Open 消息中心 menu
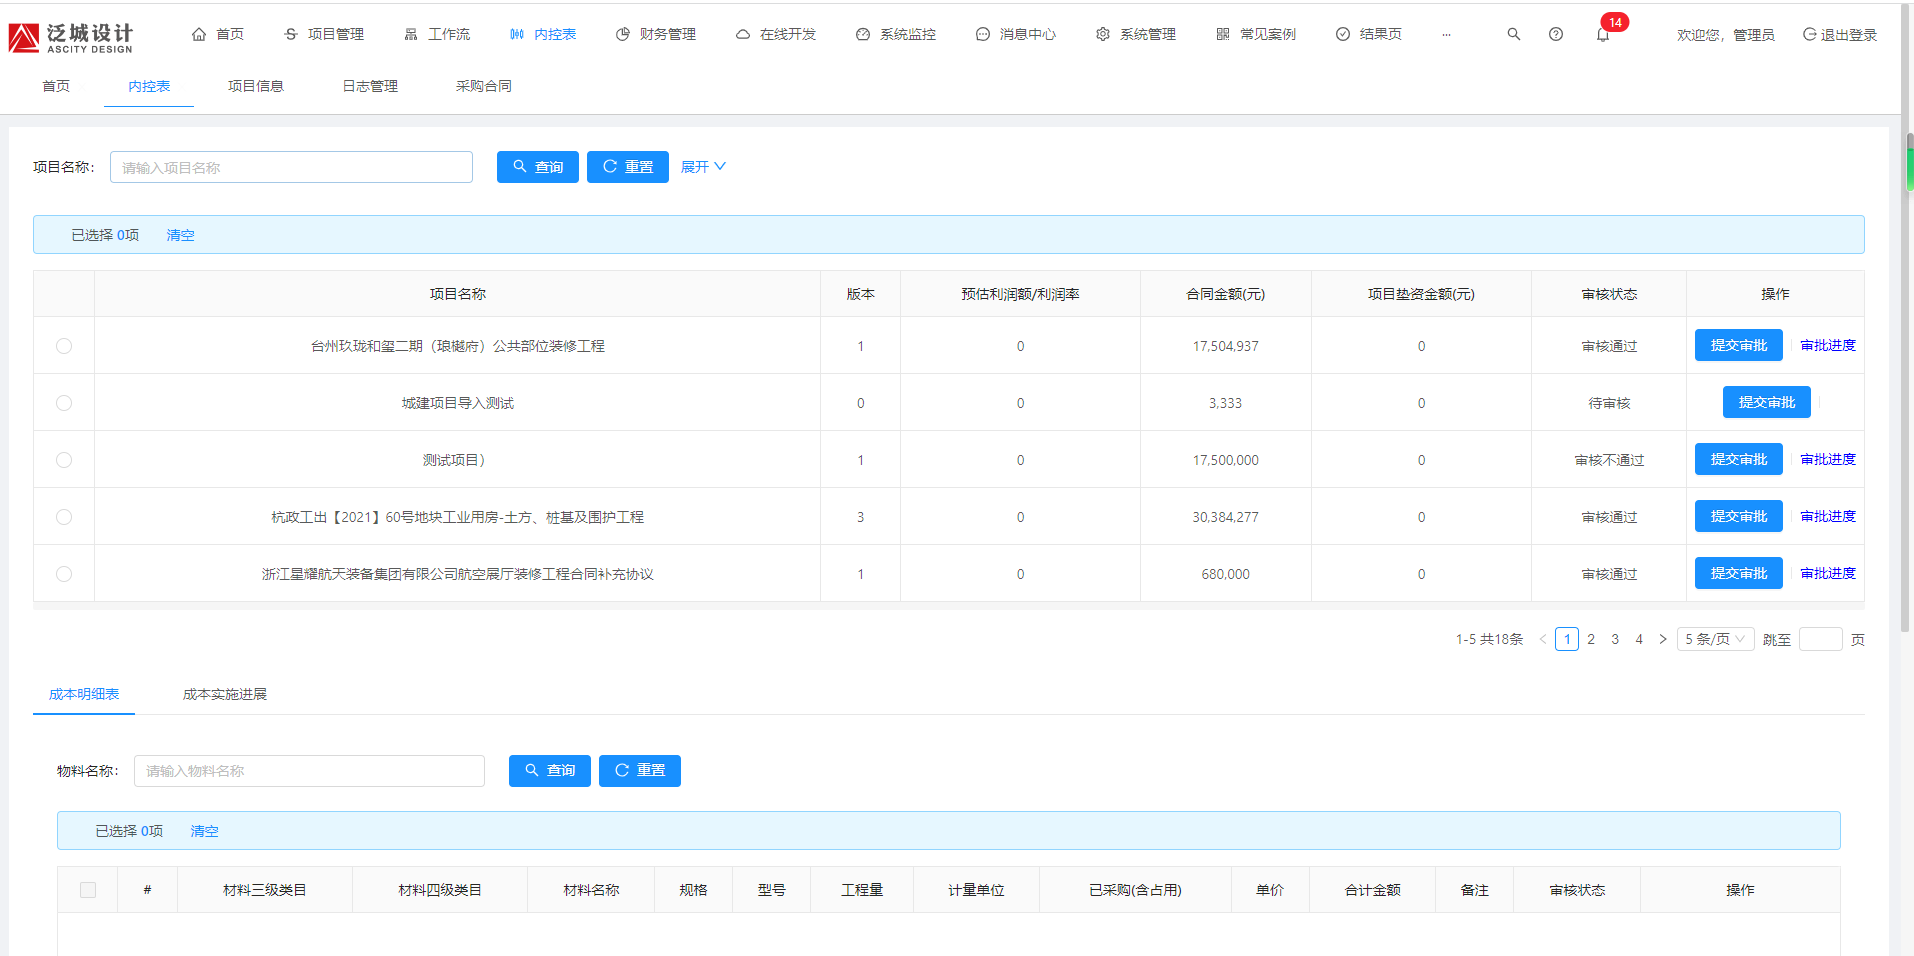Image resolution: width=1914 pixels, height=956 pixels. click(1016, 34)
